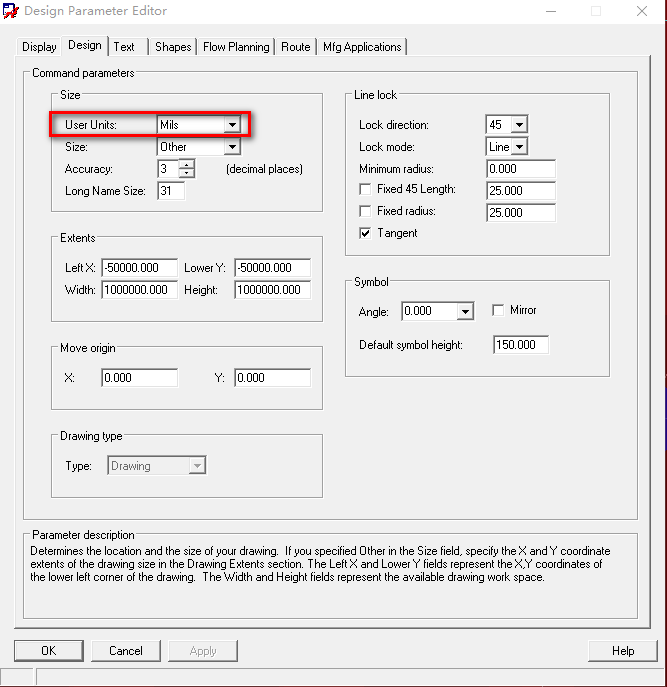
Task: Open the Flow Planning tab
Action: pos(236,47)
